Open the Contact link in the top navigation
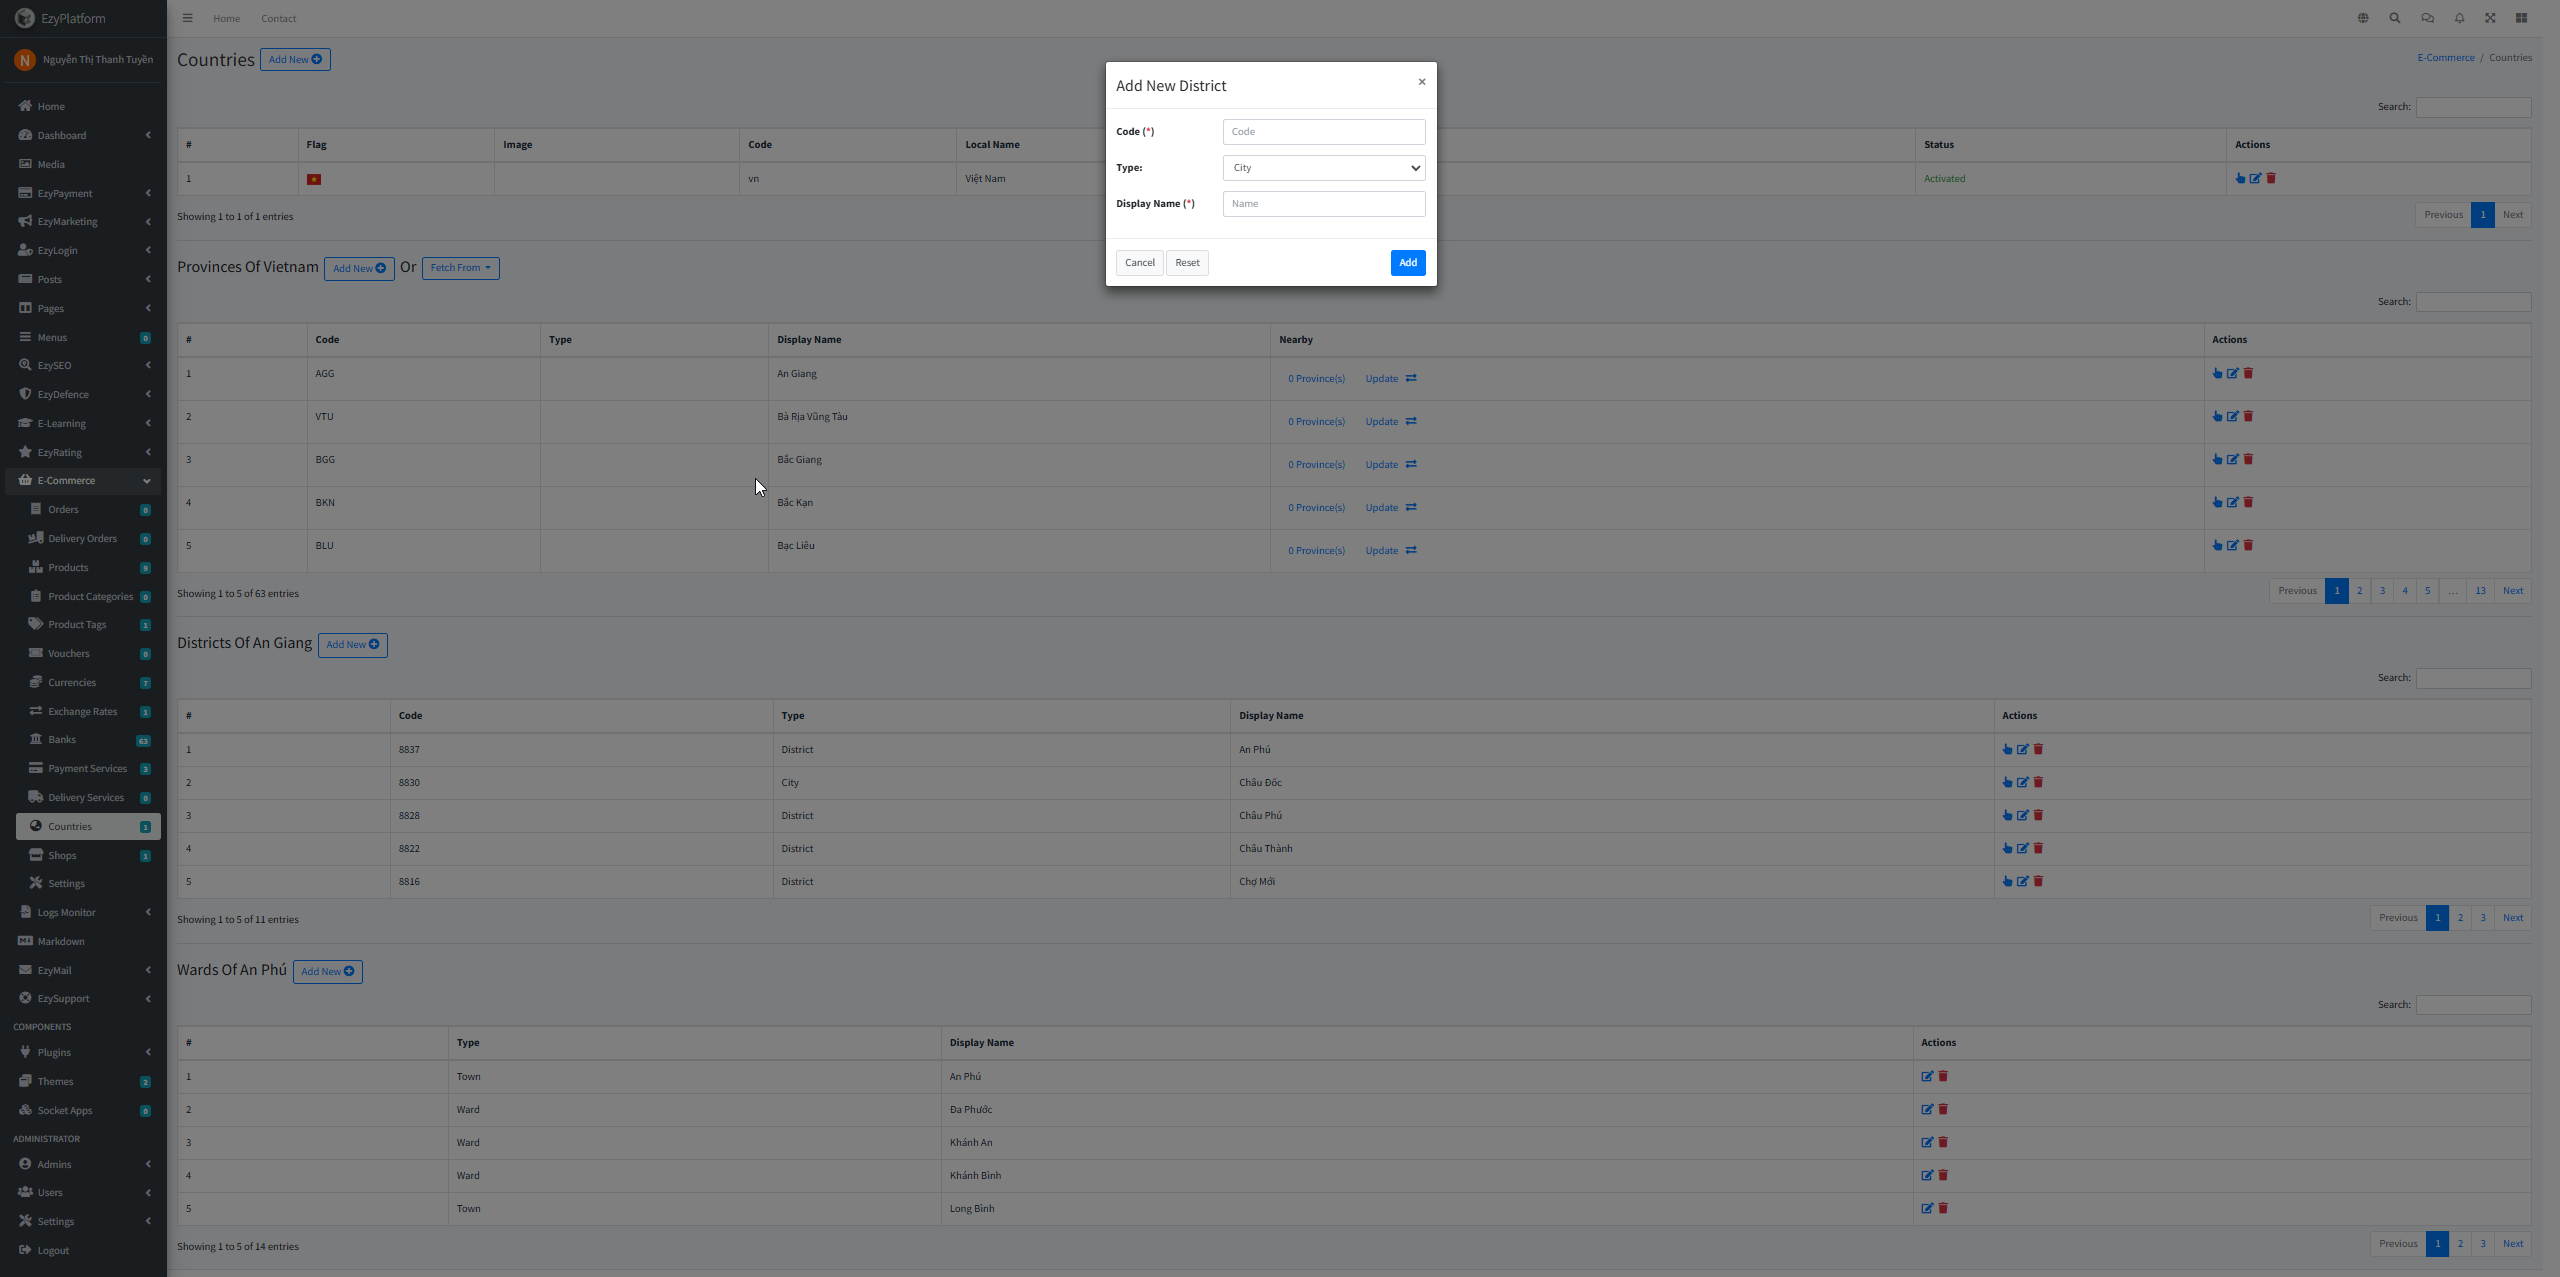The height and width of the screenshot is (1277, 2560). tap(278, 18)
